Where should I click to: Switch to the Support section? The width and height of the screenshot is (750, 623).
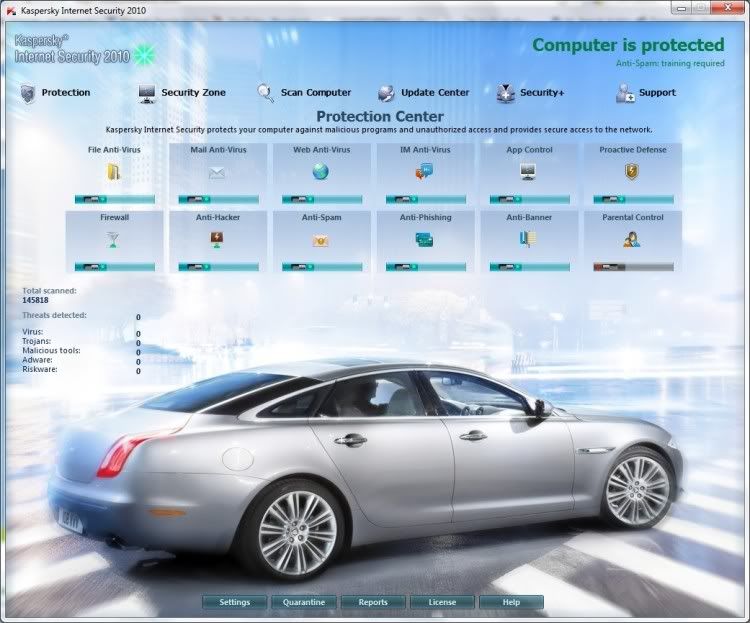click(x=657, y=93)
